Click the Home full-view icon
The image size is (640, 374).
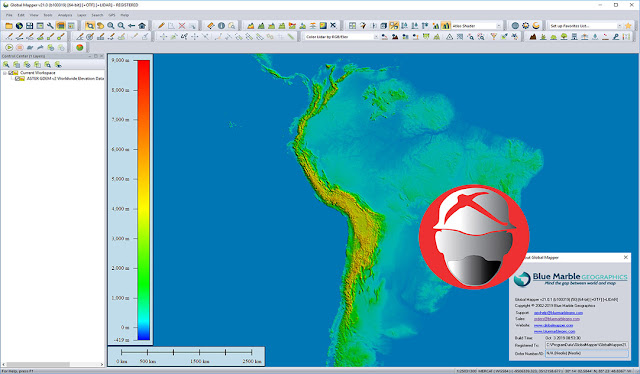[x=142, y=26]
